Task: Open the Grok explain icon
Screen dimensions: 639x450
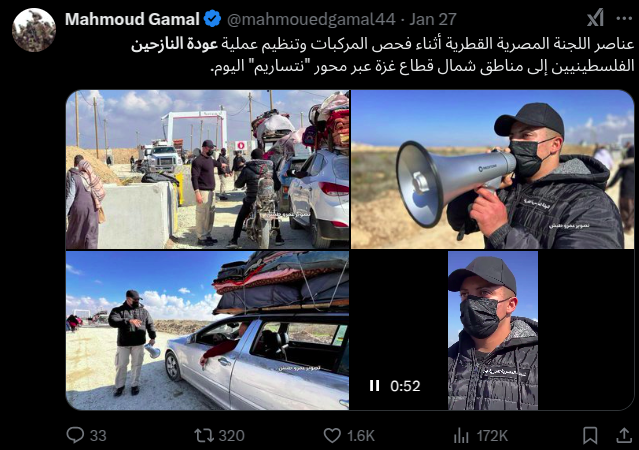Action: (x=595, y=18)
